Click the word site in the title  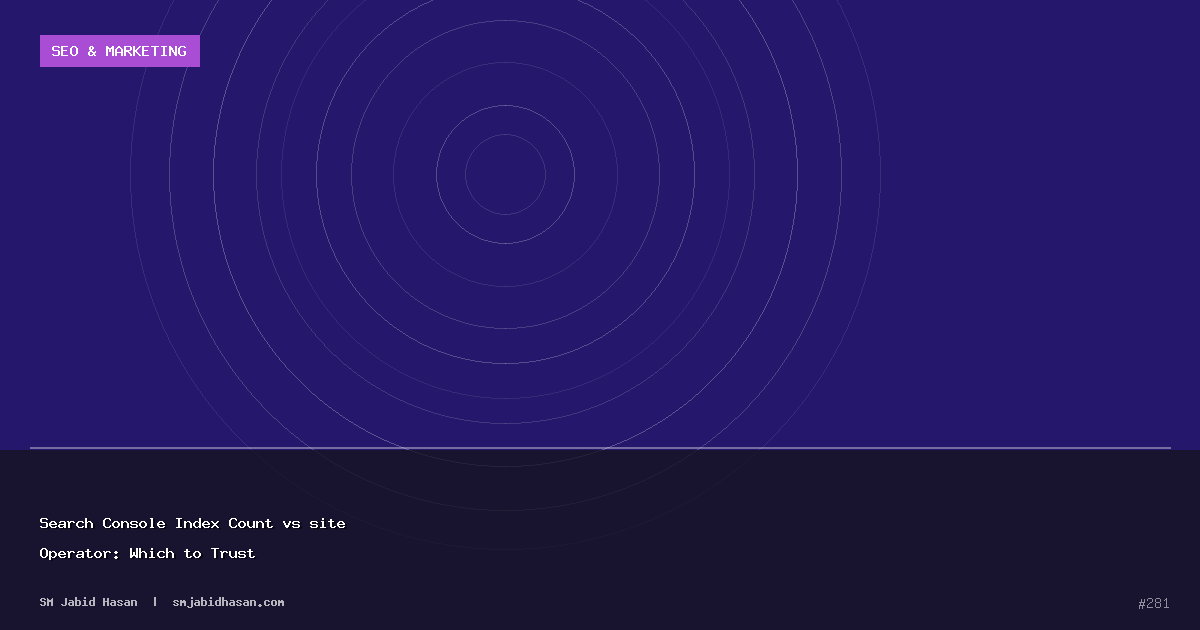[327, 523]
